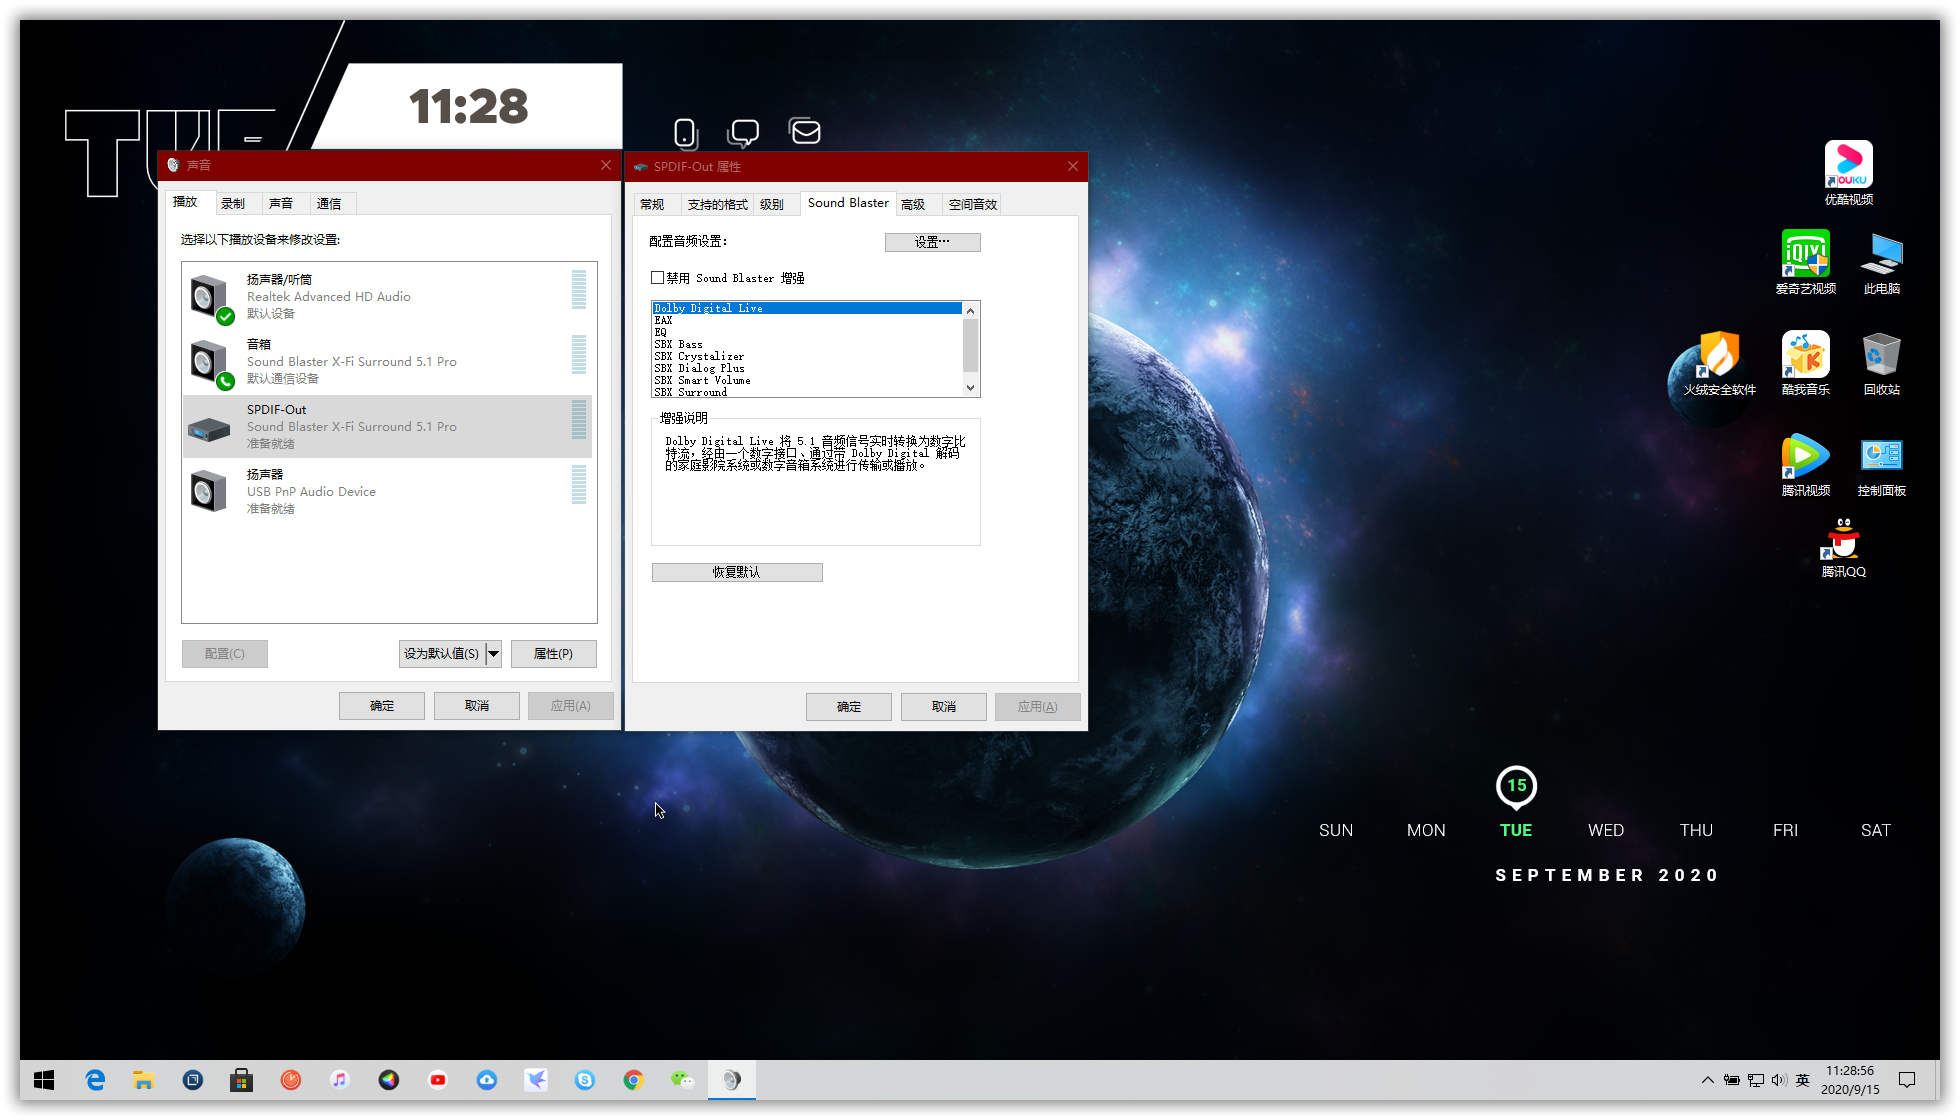Image resolution: width=1960 pixels, height=1120 pixels.
Task: Open 腾讯视频 desktop shortcut
Action: [x=1805, y=464]
